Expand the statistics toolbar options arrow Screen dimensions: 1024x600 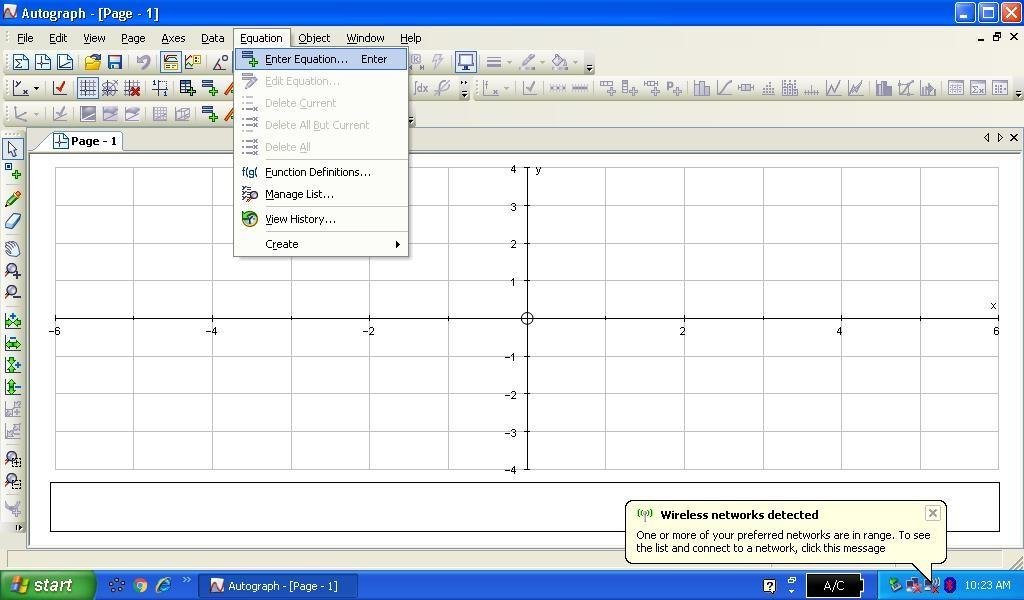point(1017,93)
